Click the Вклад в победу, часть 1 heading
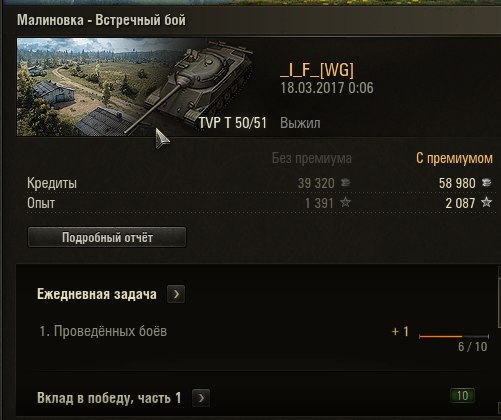501x420 pixels. point(109,398)
